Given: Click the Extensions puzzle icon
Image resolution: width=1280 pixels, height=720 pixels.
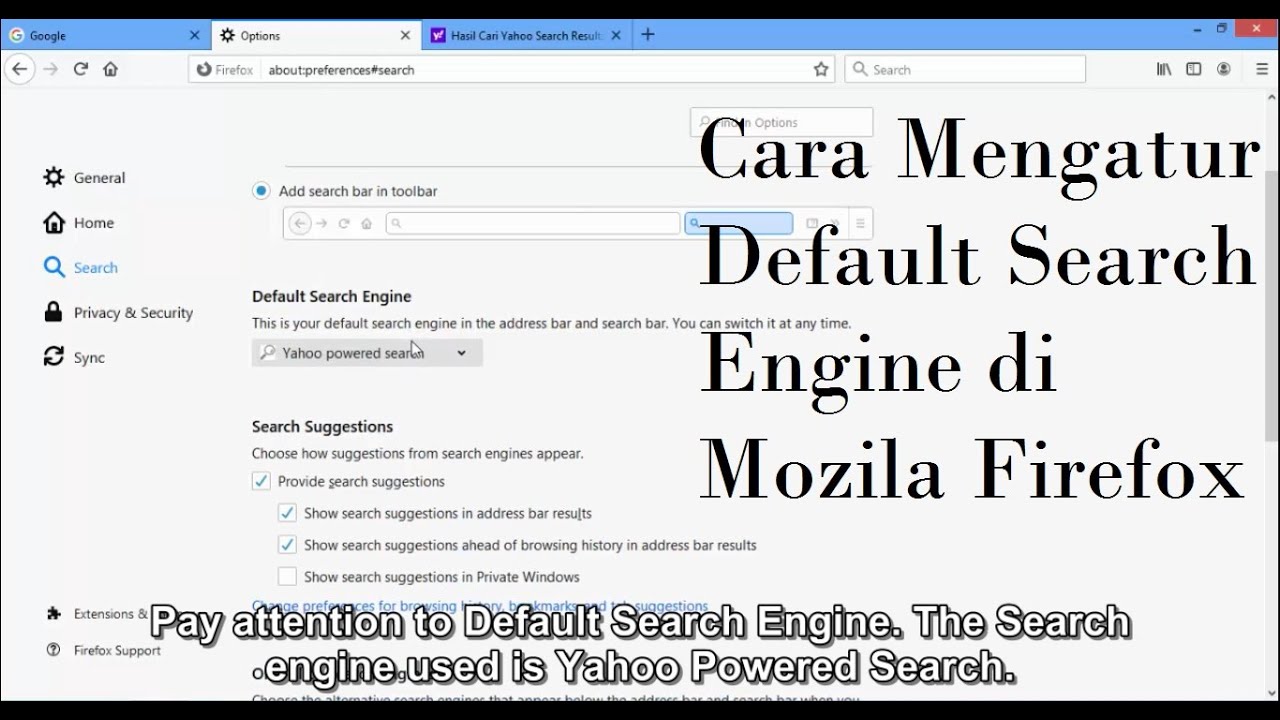Looking at the screenshot, I should (54, 613).
